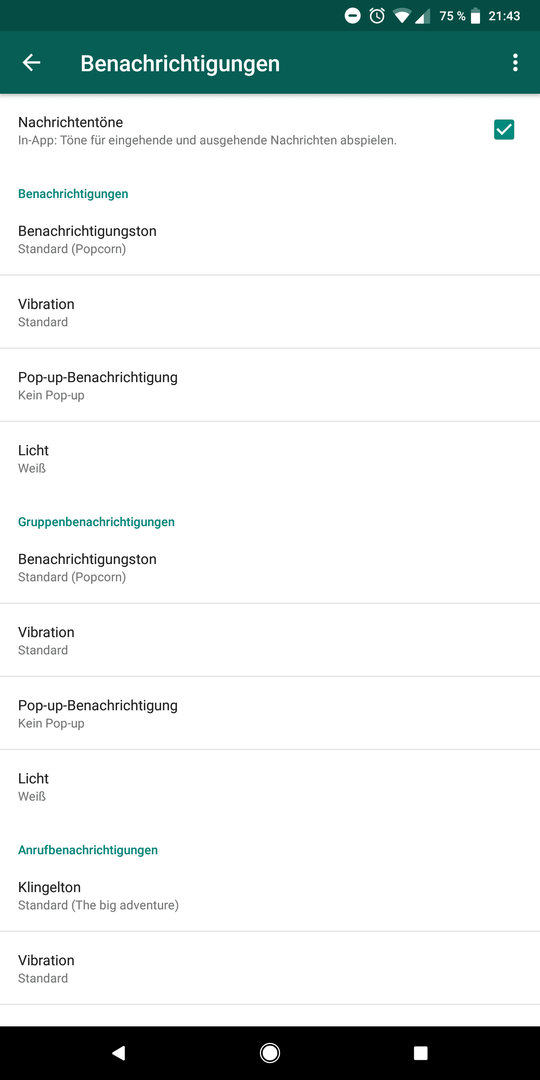Screen dimensions: 540x1080
Task: Open Pop-up-Benachrichtigung under Gruppenbenachrichtigungen
Action: (270, 714)
